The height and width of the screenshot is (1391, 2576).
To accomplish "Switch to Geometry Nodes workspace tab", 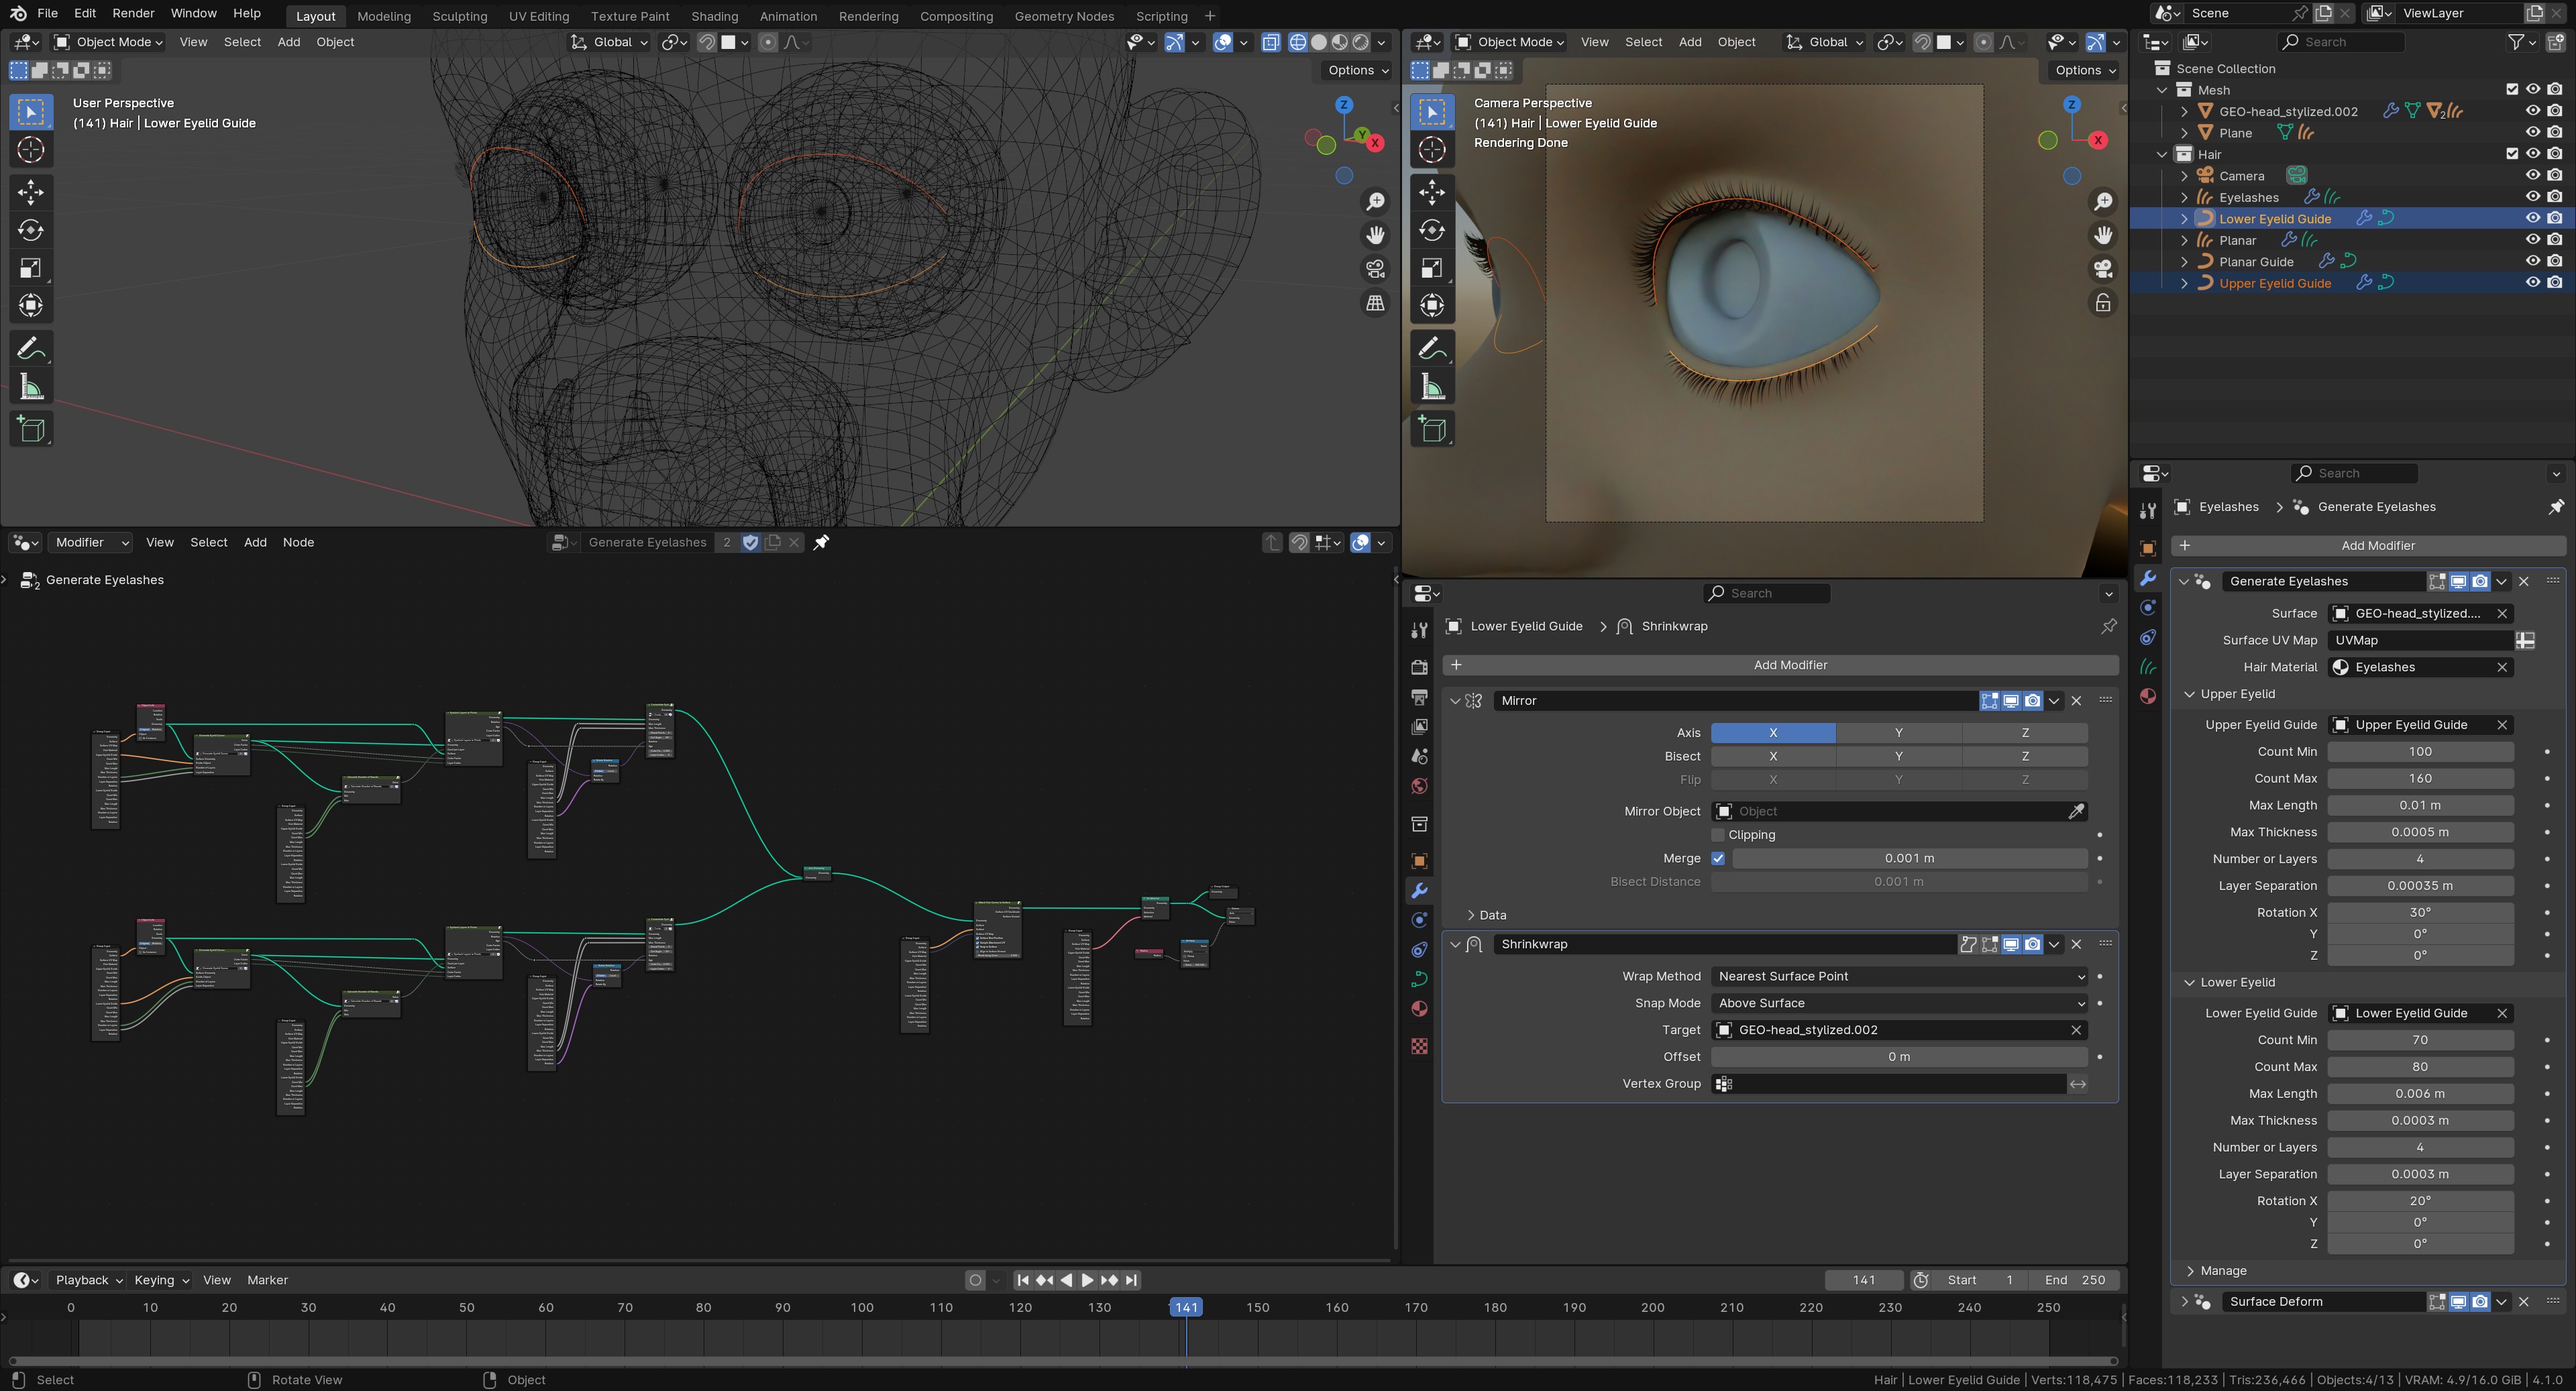I will point(1064,16).
